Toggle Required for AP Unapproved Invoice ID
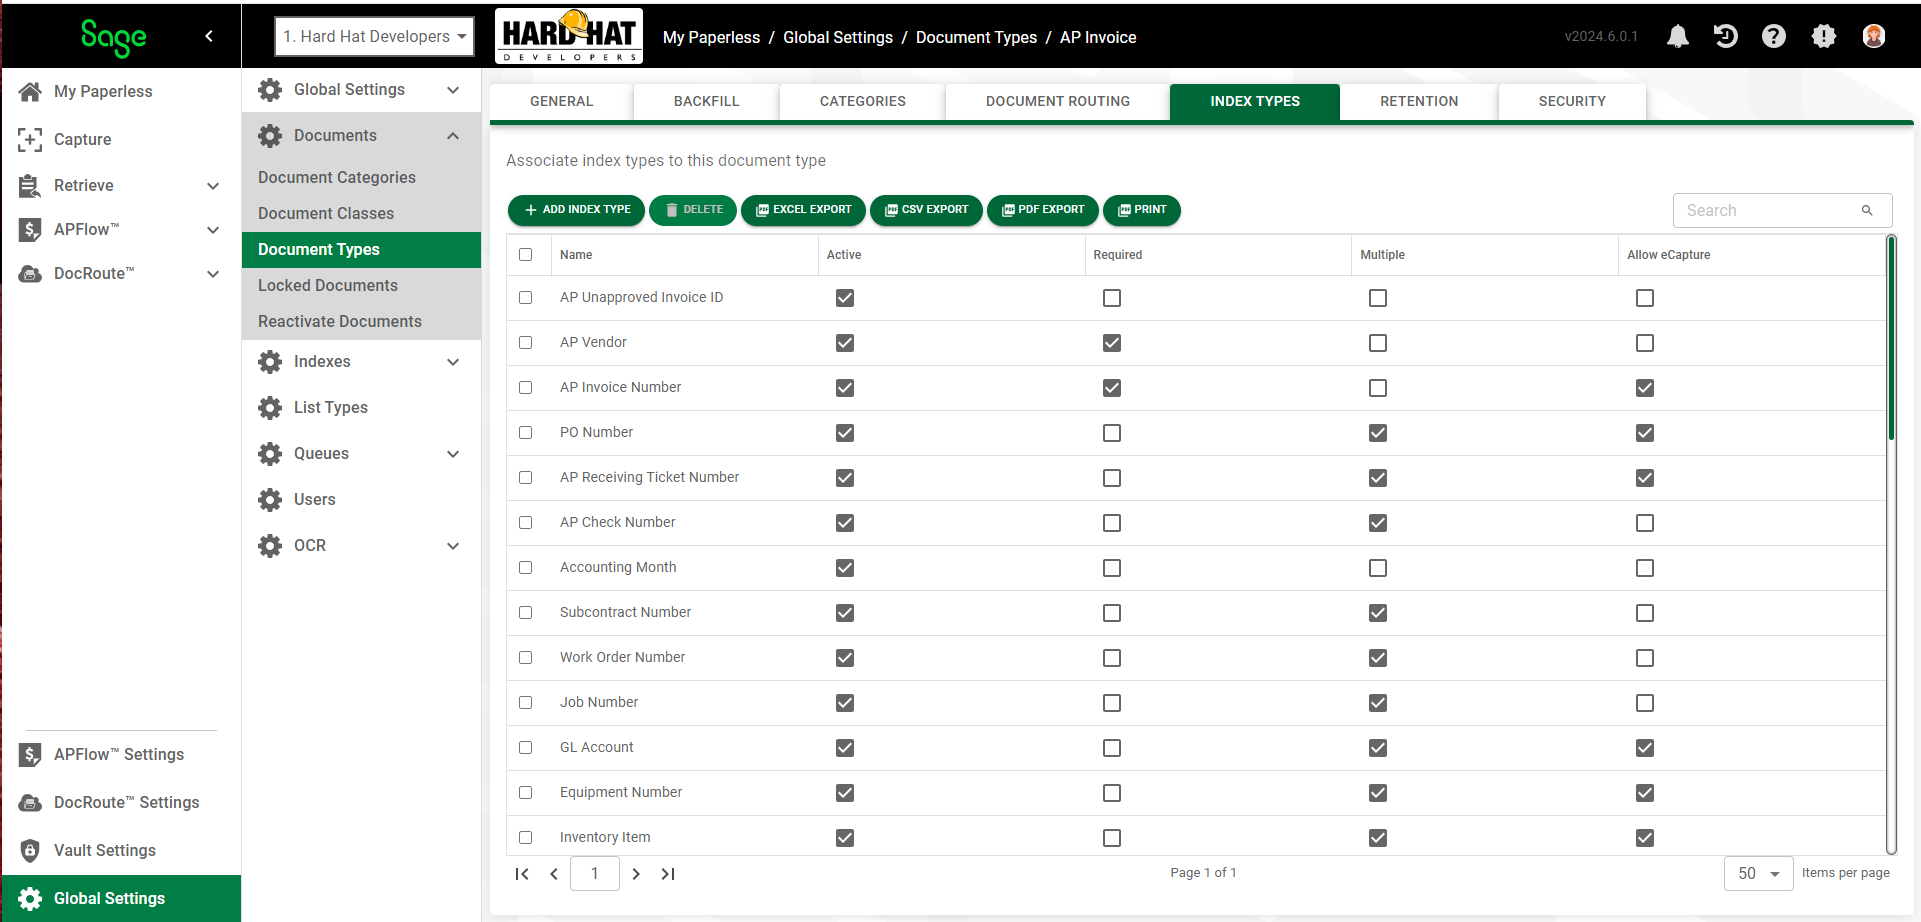The width and height of the screenshot is (1921, 922). click(x=1112, y=298)
